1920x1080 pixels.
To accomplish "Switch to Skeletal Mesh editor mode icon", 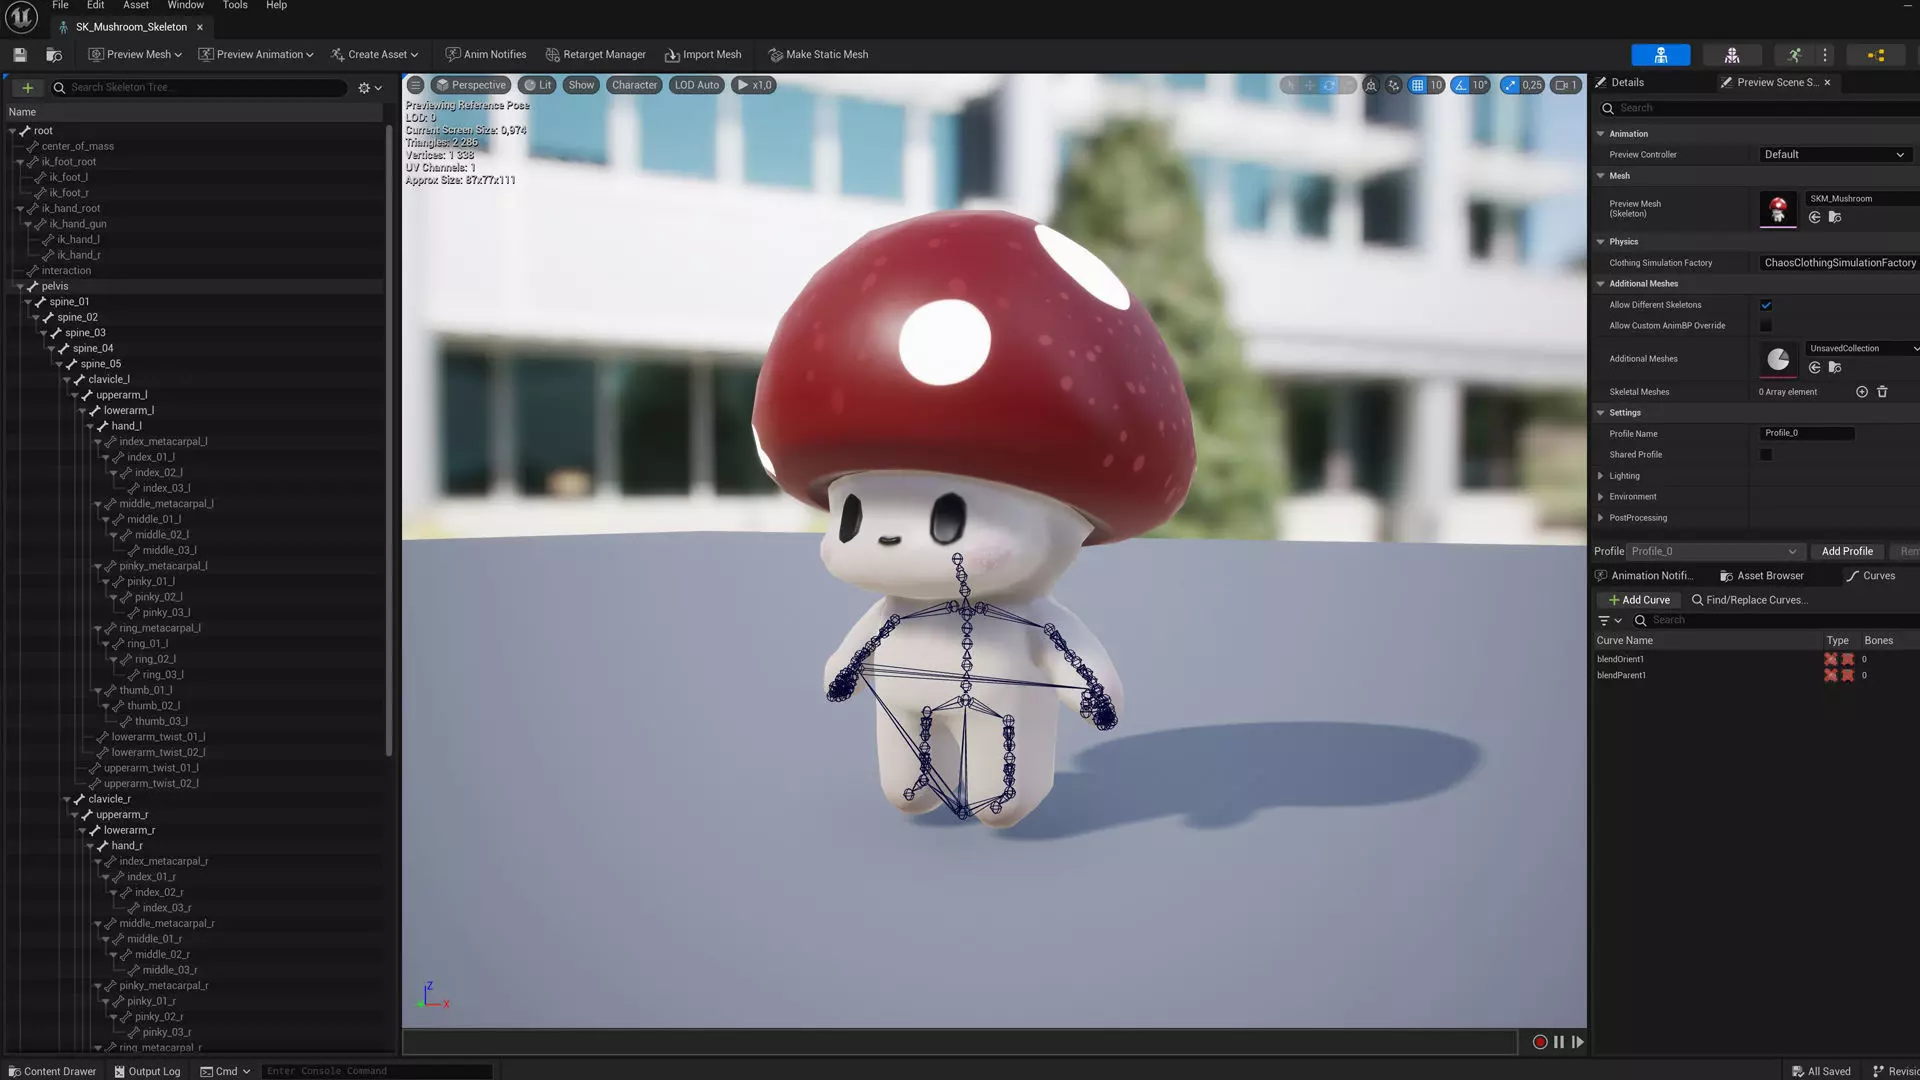I will pos(1732,55).
